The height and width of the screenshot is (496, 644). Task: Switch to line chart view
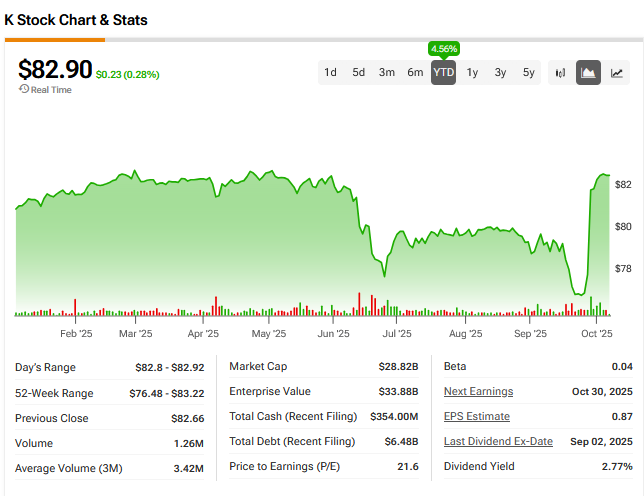617,72
